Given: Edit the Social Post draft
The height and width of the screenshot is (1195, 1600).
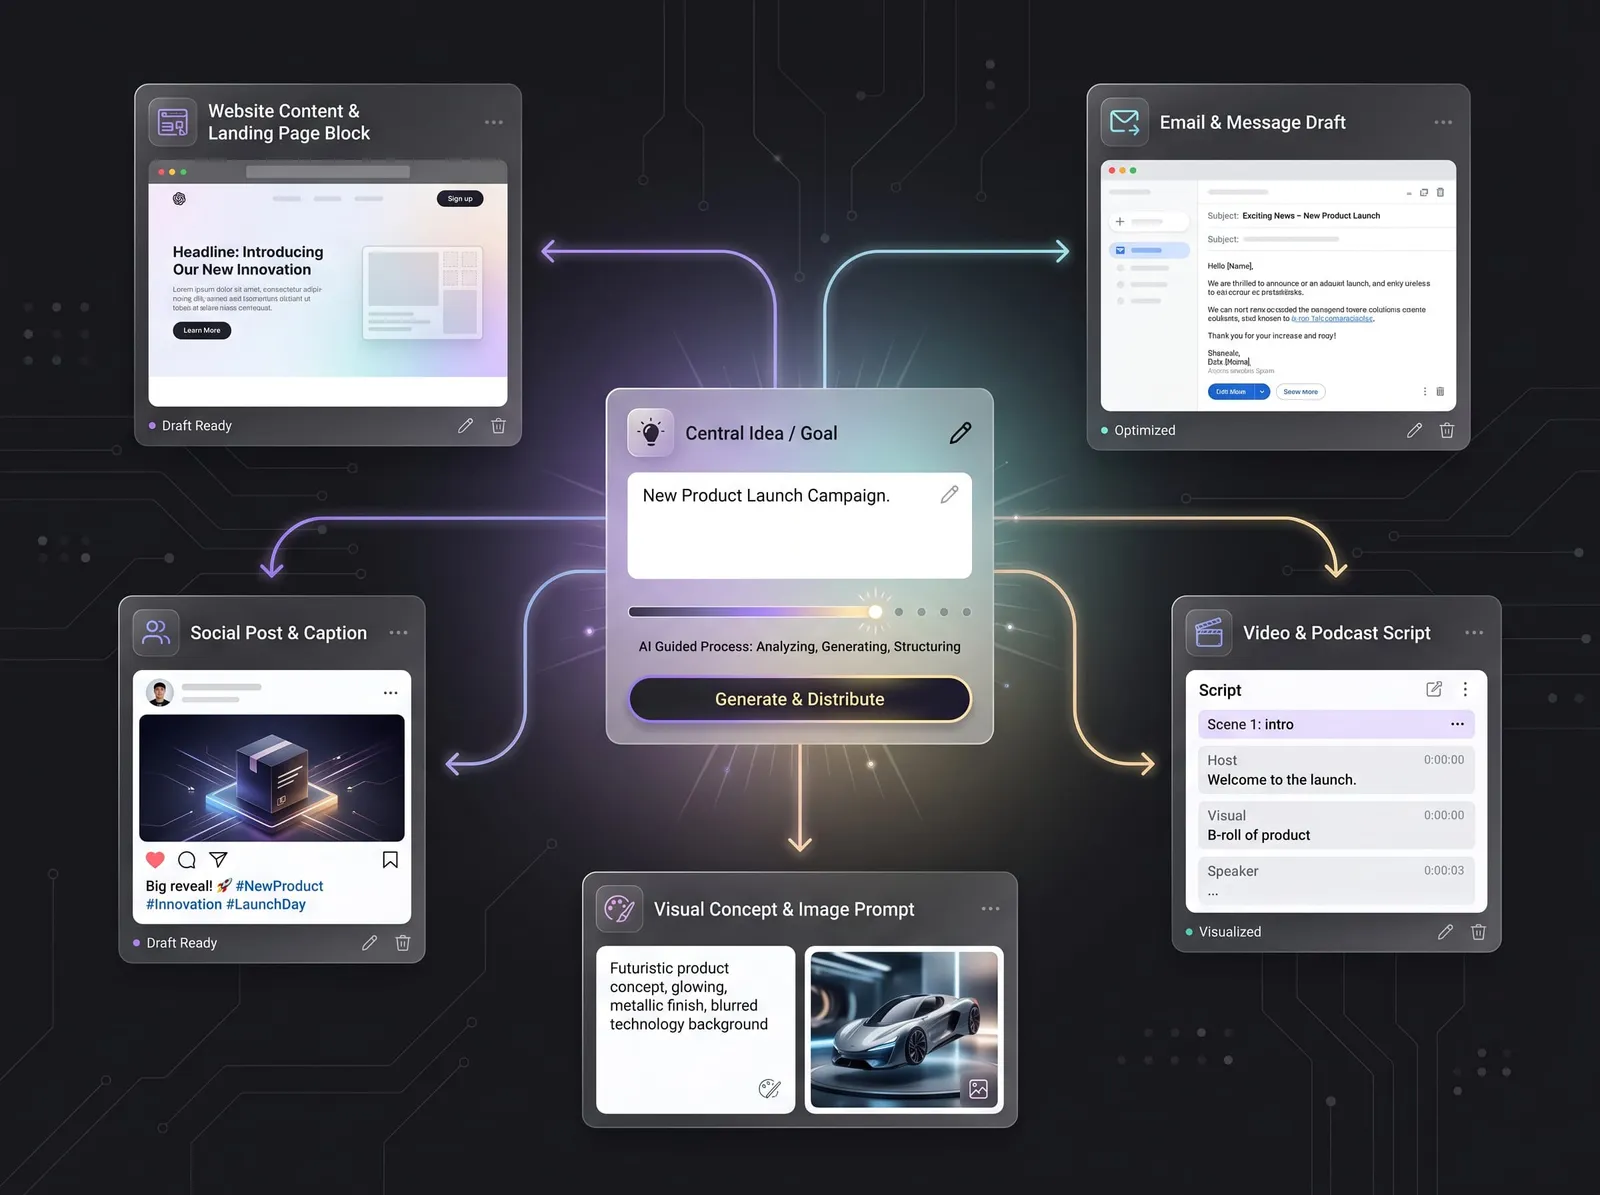Looking at the screenshot, I should pos(369,943).
